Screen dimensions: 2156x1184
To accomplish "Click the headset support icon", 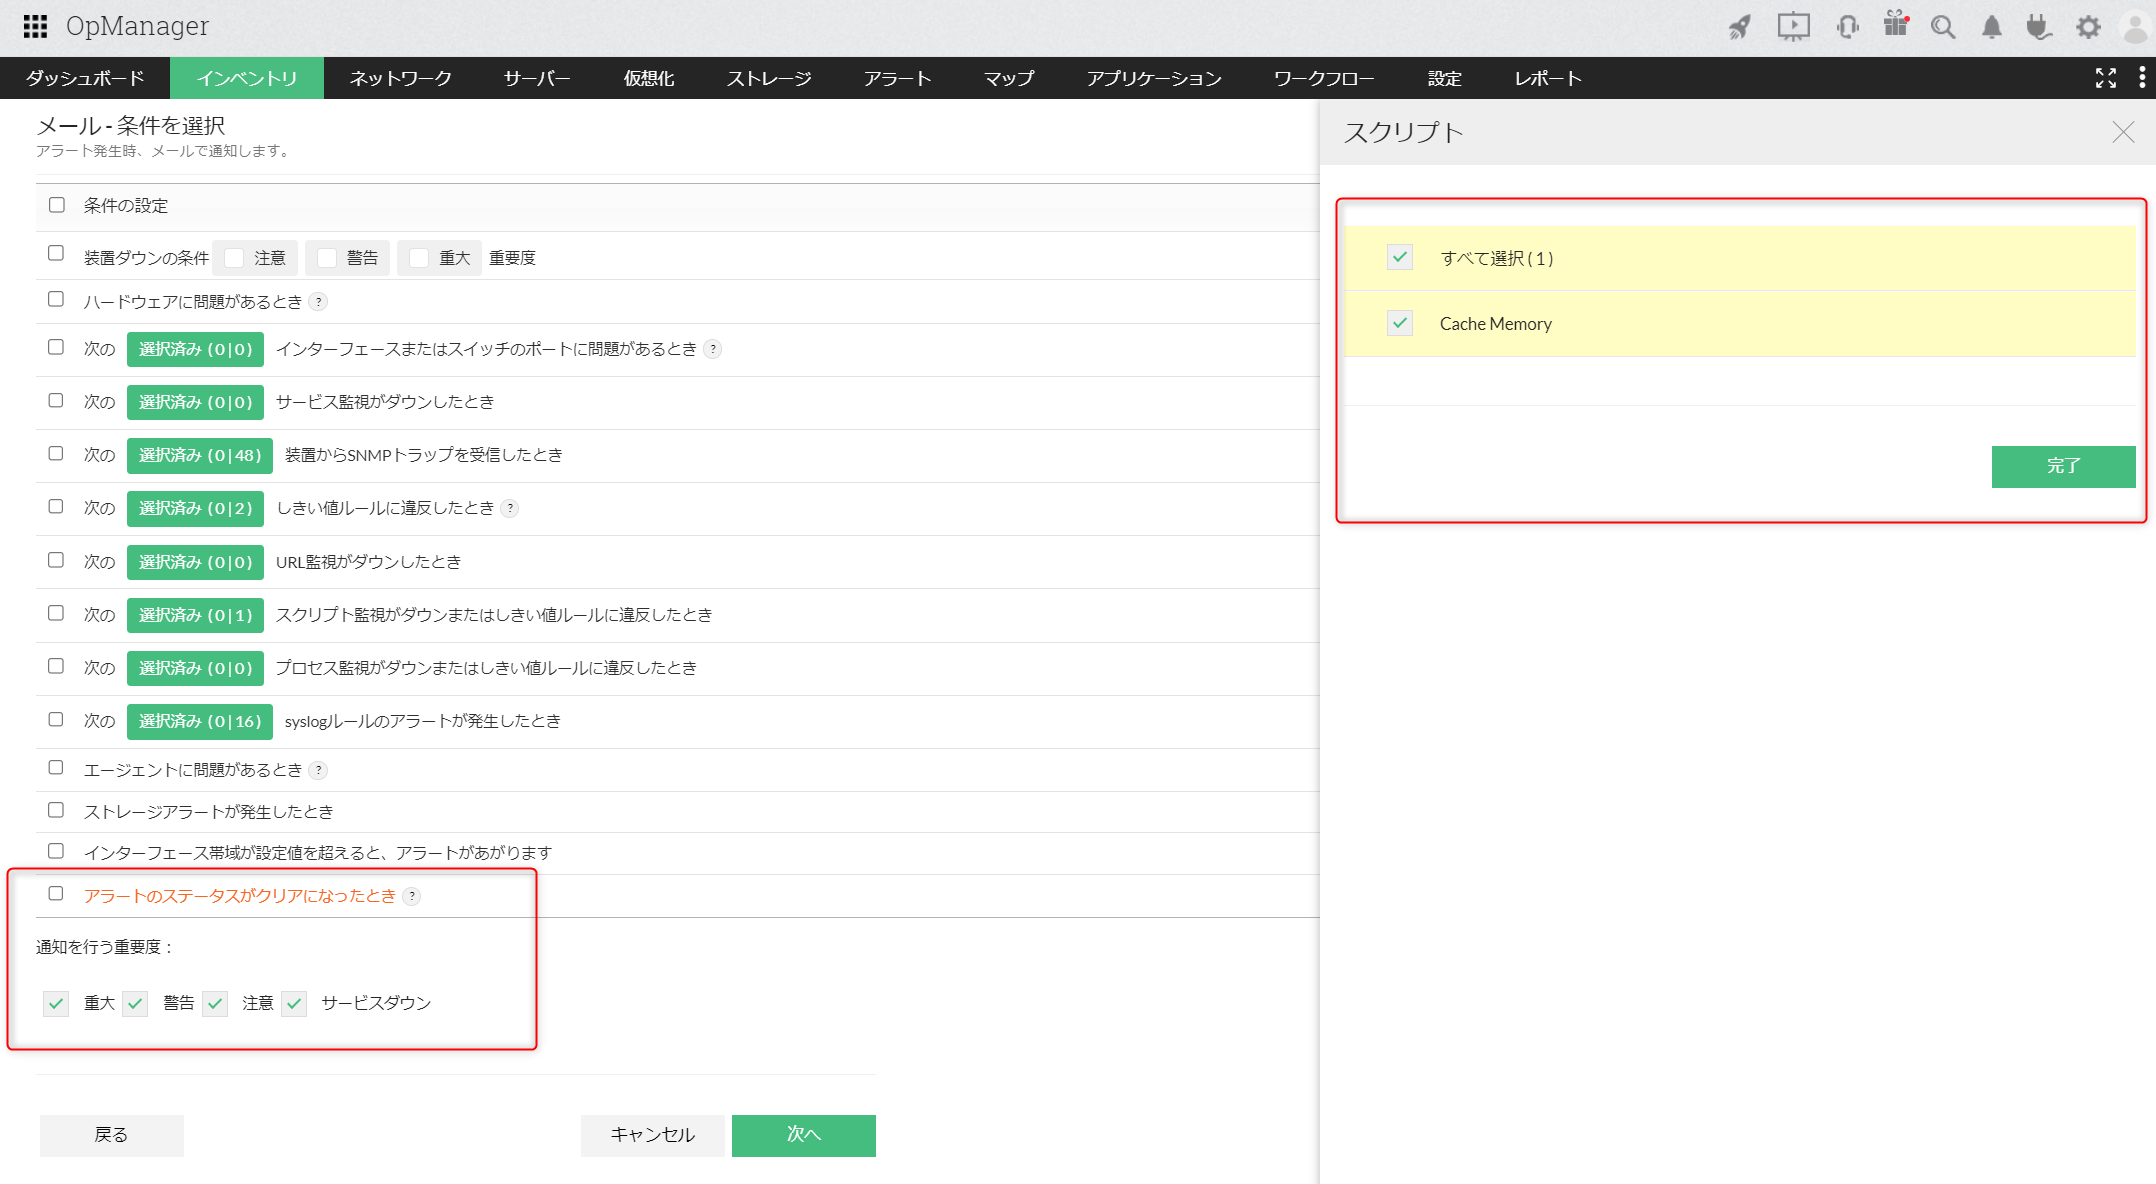I will pos(1847,27).
